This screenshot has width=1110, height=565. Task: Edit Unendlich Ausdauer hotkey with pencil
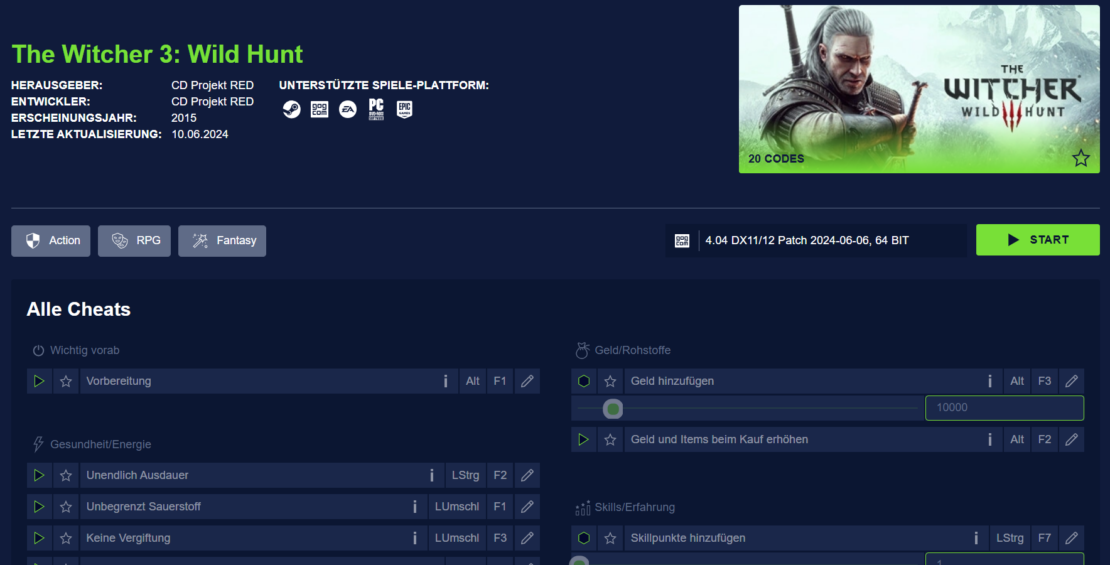[527, 475]
